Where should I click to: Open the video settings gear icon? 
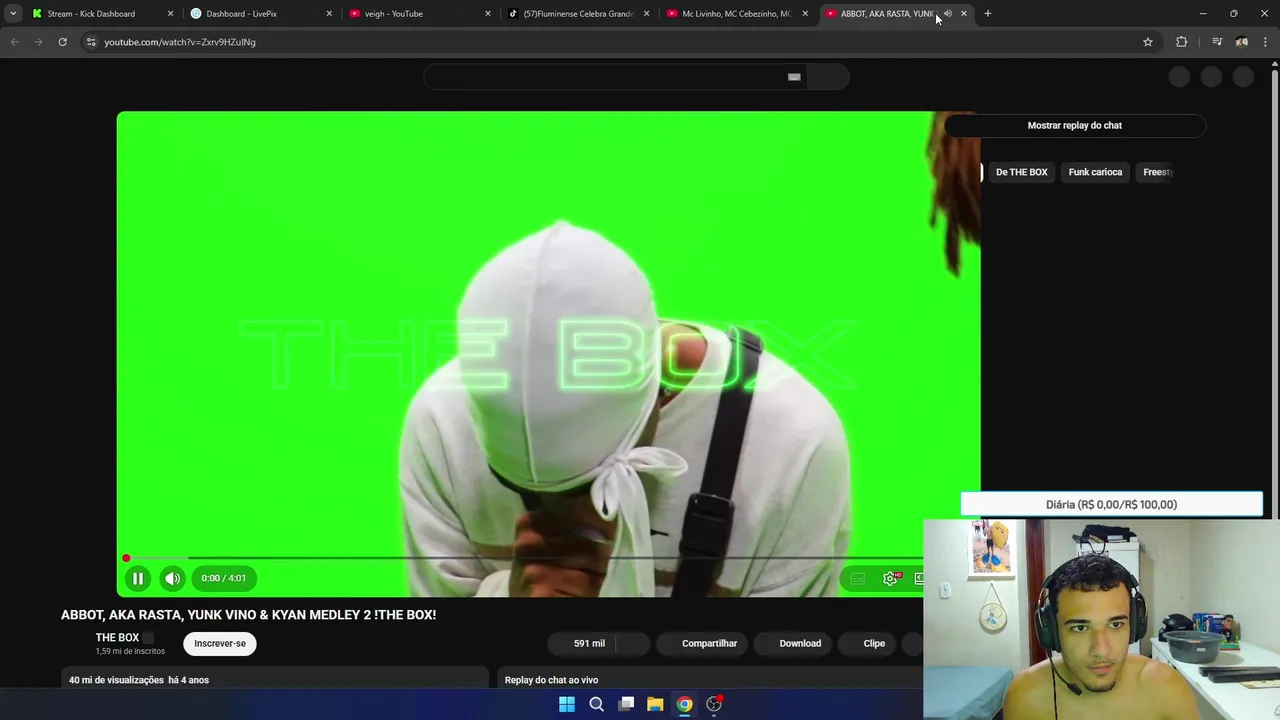890,578
